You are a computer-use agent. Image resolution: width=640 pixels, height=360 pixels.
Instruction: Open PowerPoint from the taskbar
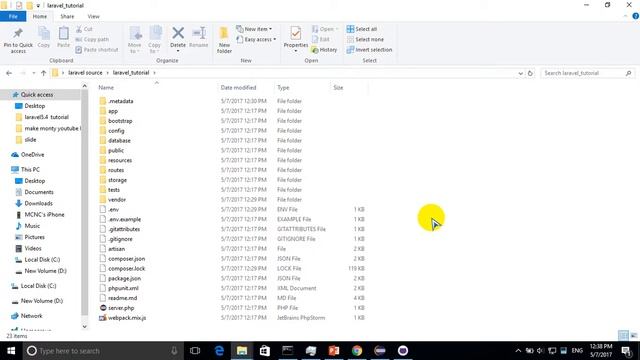[334, 351]
